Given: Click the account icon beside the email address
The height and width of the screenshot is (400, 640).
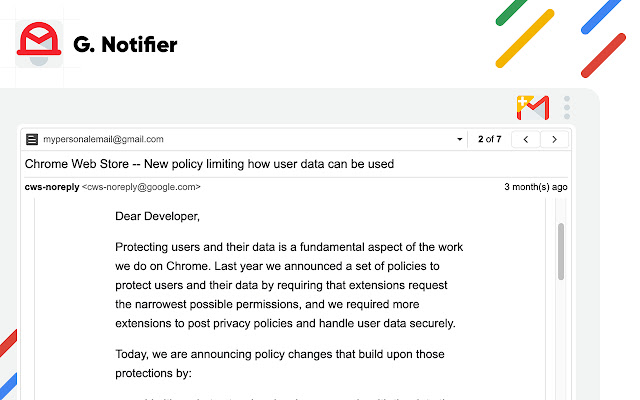Looking at the screenshot, I should [x=32, y=139].
